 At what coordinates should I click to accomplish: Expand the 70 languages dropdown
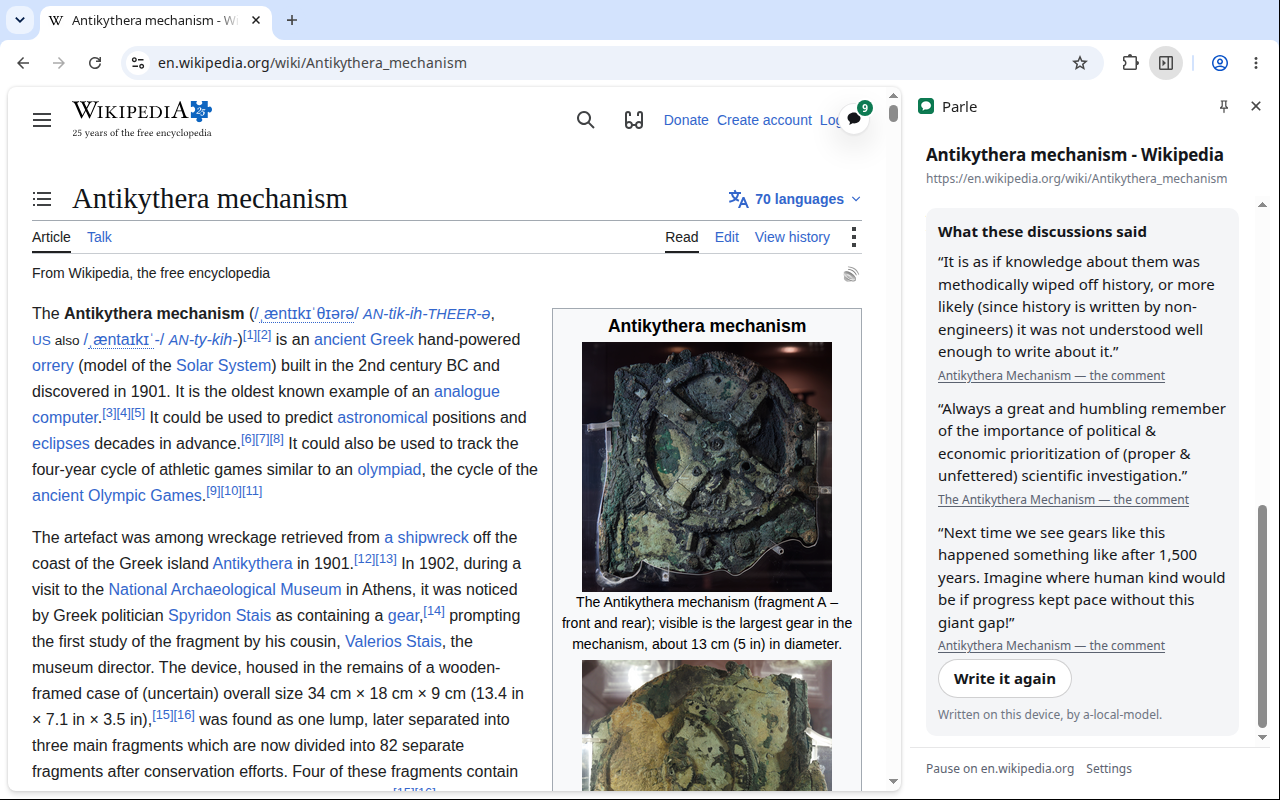[795, 199]
